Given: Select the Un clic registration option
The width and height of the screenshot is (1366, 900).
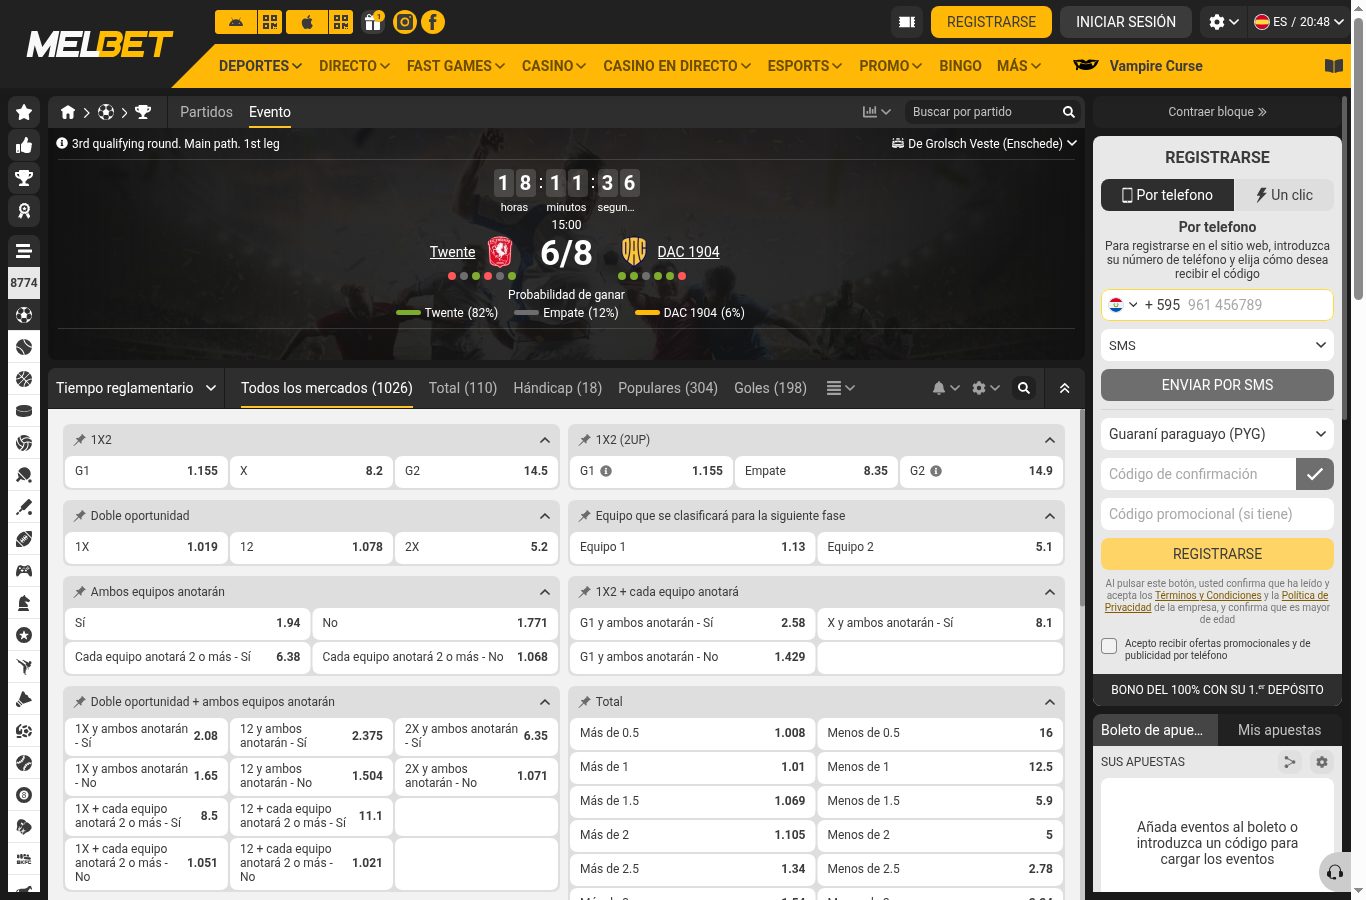Looking at the screenshot, I should click(x=1284, y=195).
